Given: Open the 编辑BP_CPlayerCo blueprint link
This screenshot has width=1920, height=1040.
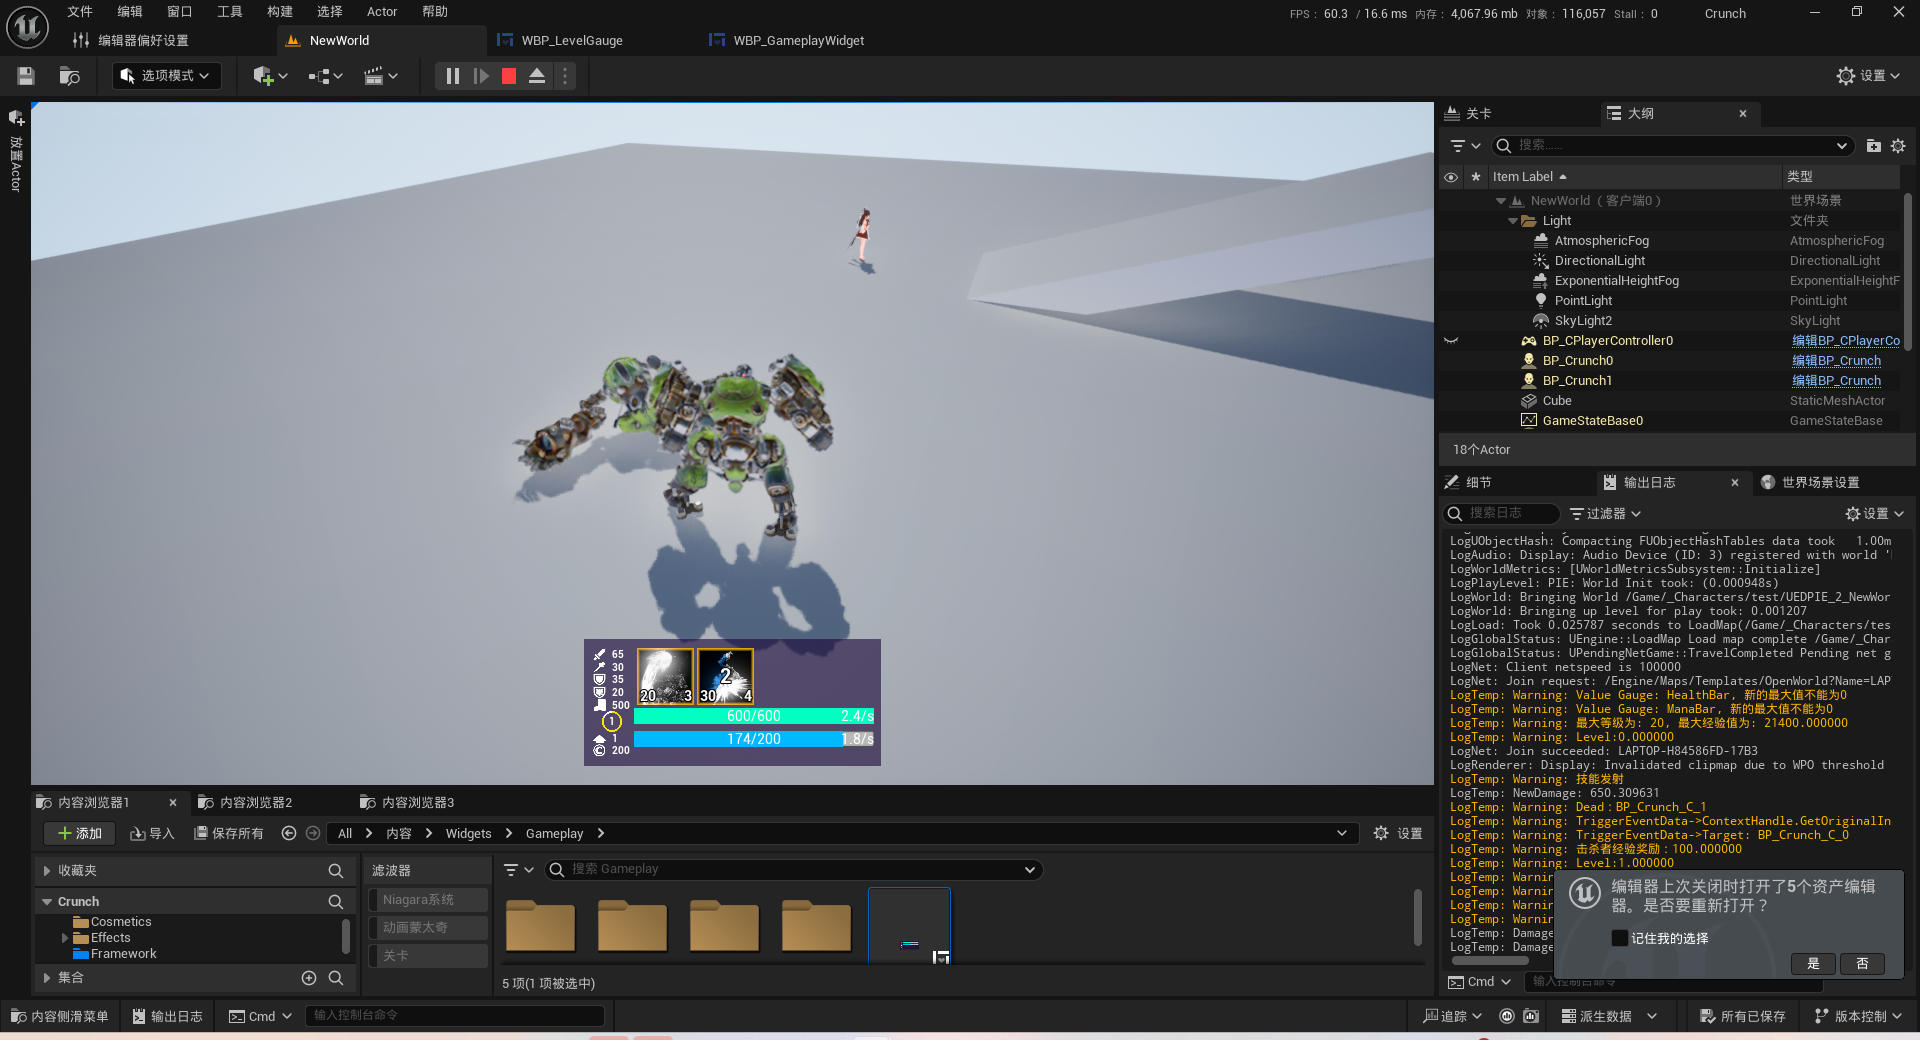Looking at the screenshot, I should pyautogui.click(x=1846, y=341).
